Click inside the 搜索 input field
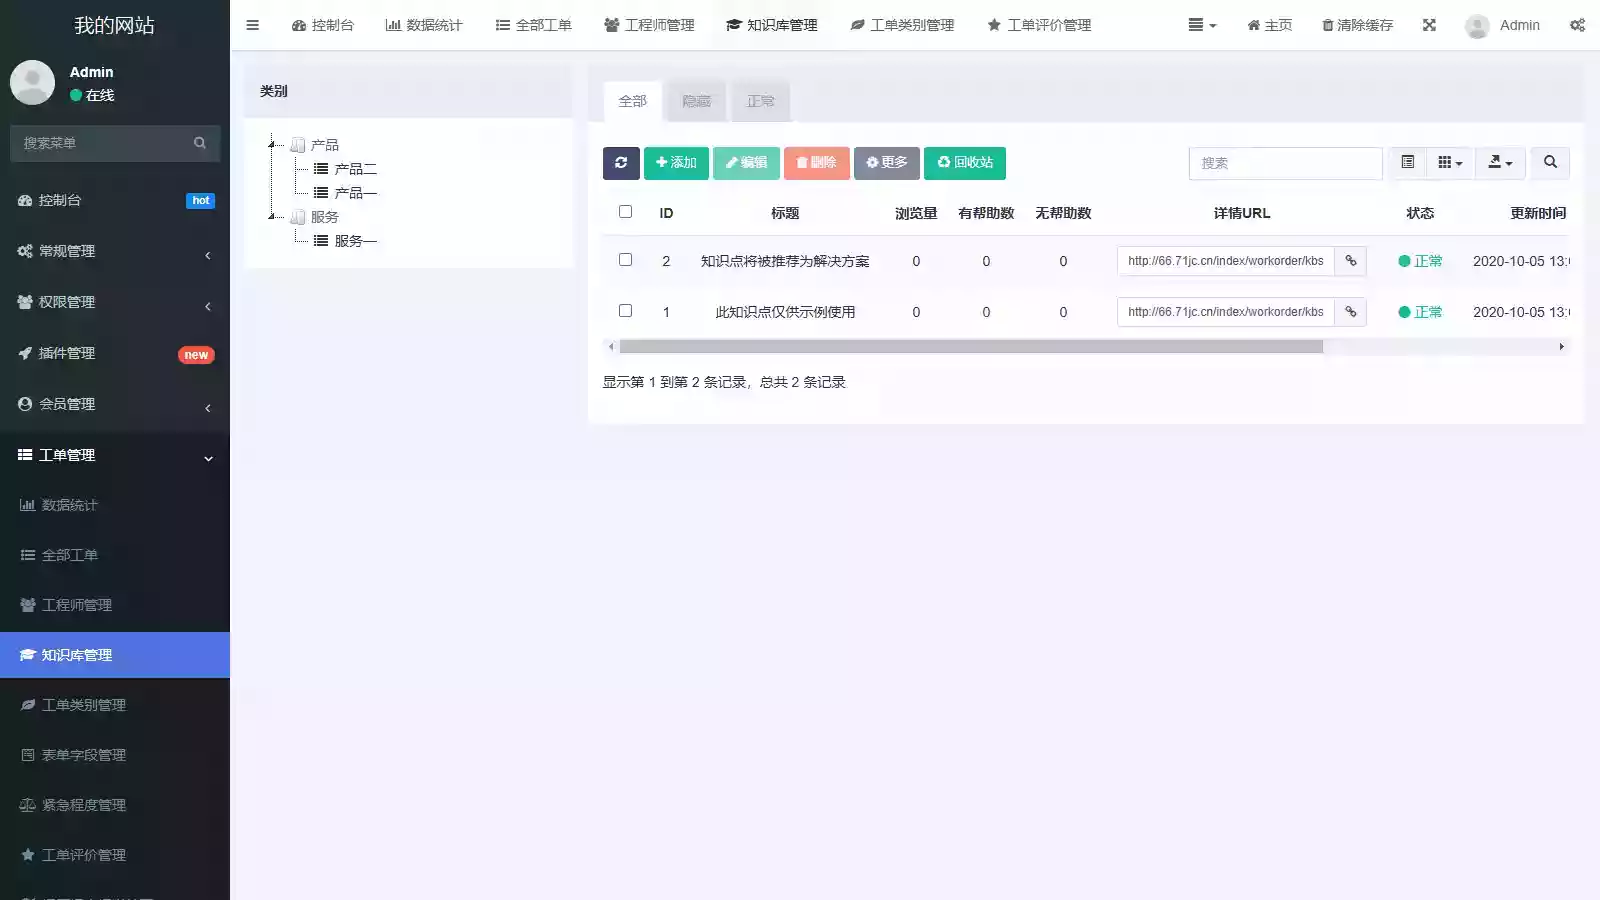This screenshot has width=1600, height=900. (1285, 163)
